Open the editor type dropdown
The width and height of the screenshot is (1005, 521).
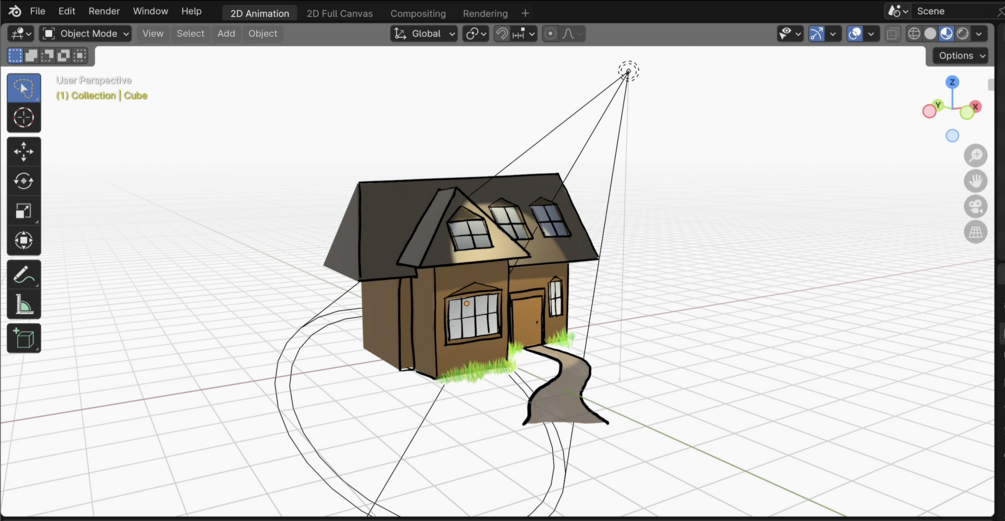[21, 33]
